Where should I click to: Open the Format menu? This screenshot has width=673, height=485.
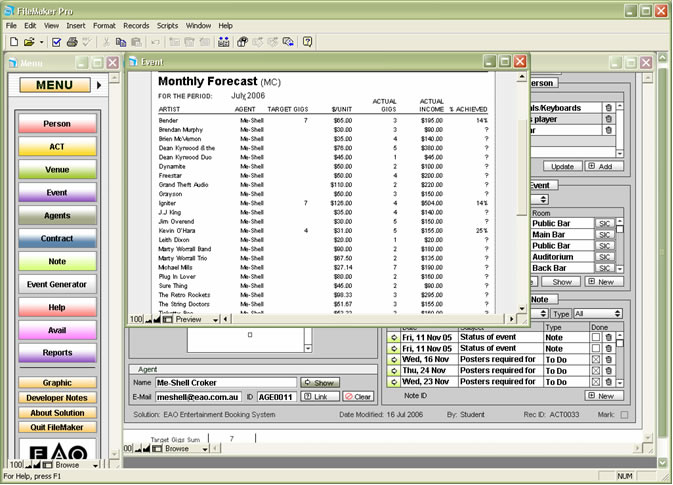pos(104,26)
